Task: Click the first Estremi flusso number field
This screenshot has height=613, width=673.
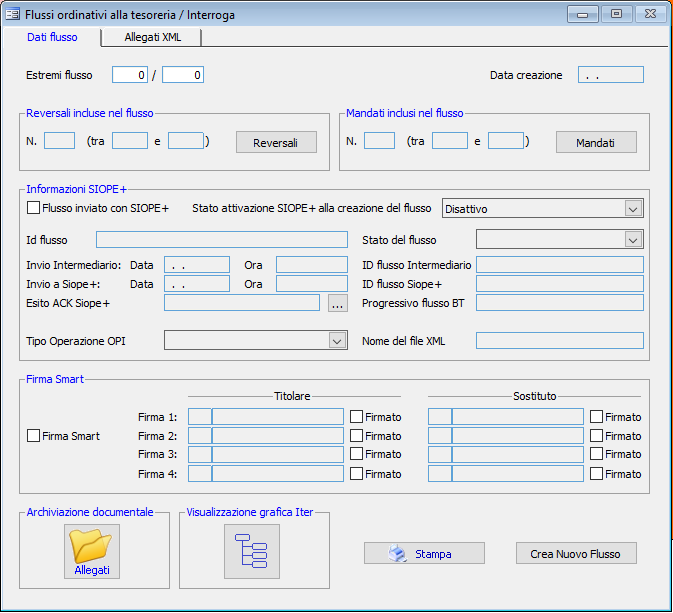Action: tap(130, 75)
